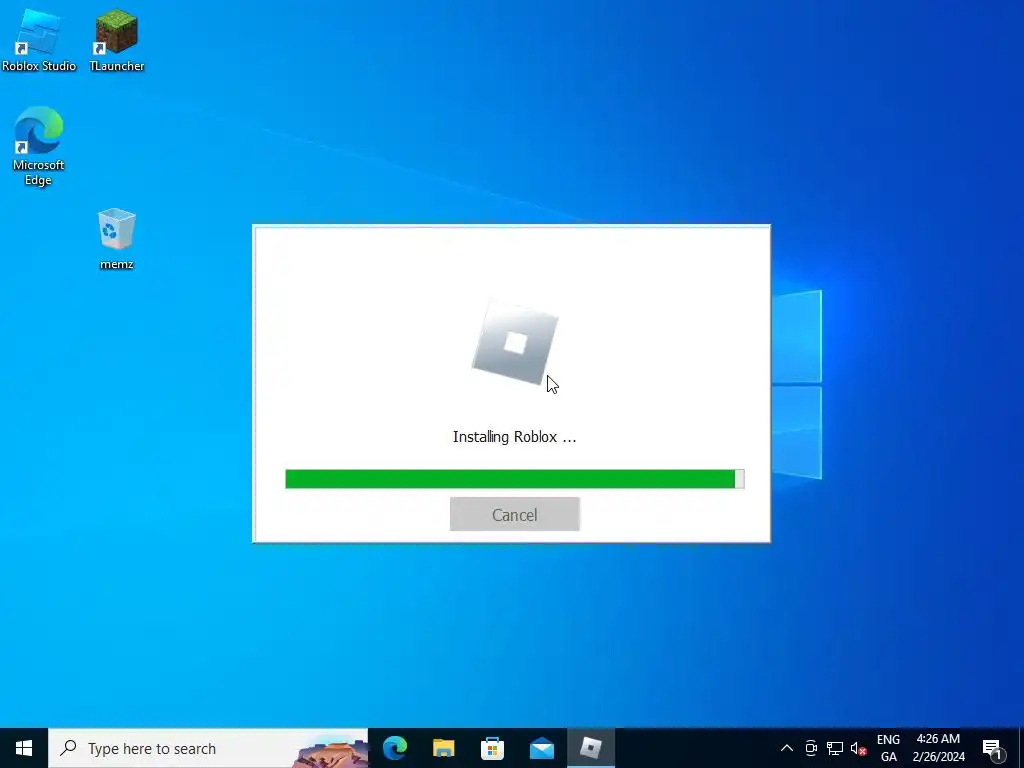
Task: Click the Roblox logo in the installer window
Action: point(515,343)
